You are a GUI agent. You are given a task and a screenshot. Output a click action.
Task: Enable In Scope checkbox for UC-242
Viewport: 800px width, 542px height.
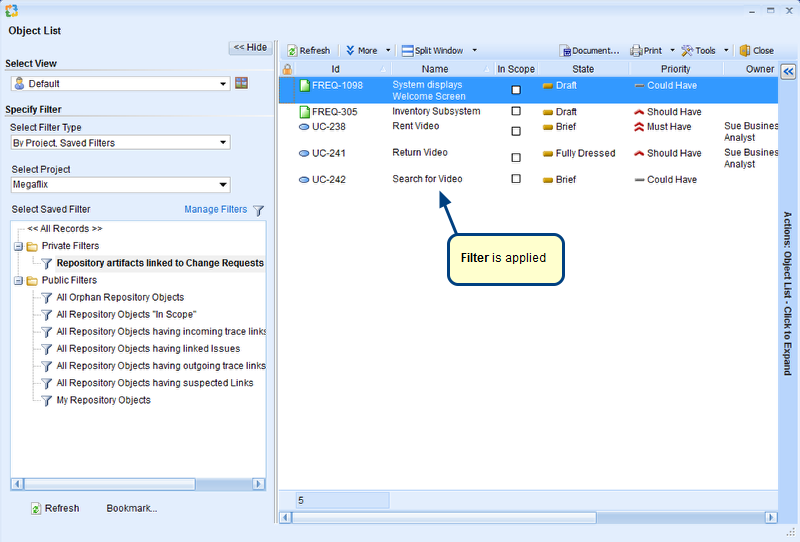pos(516,179)
